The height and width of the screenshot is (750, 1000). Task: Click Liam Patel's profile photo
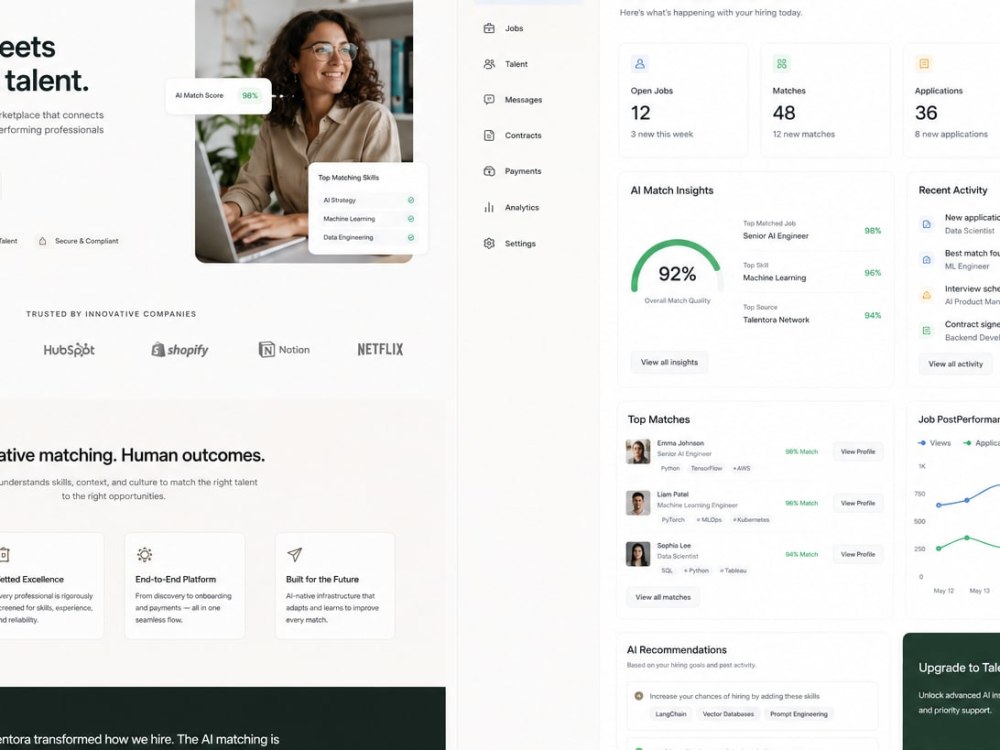(638, 503)
